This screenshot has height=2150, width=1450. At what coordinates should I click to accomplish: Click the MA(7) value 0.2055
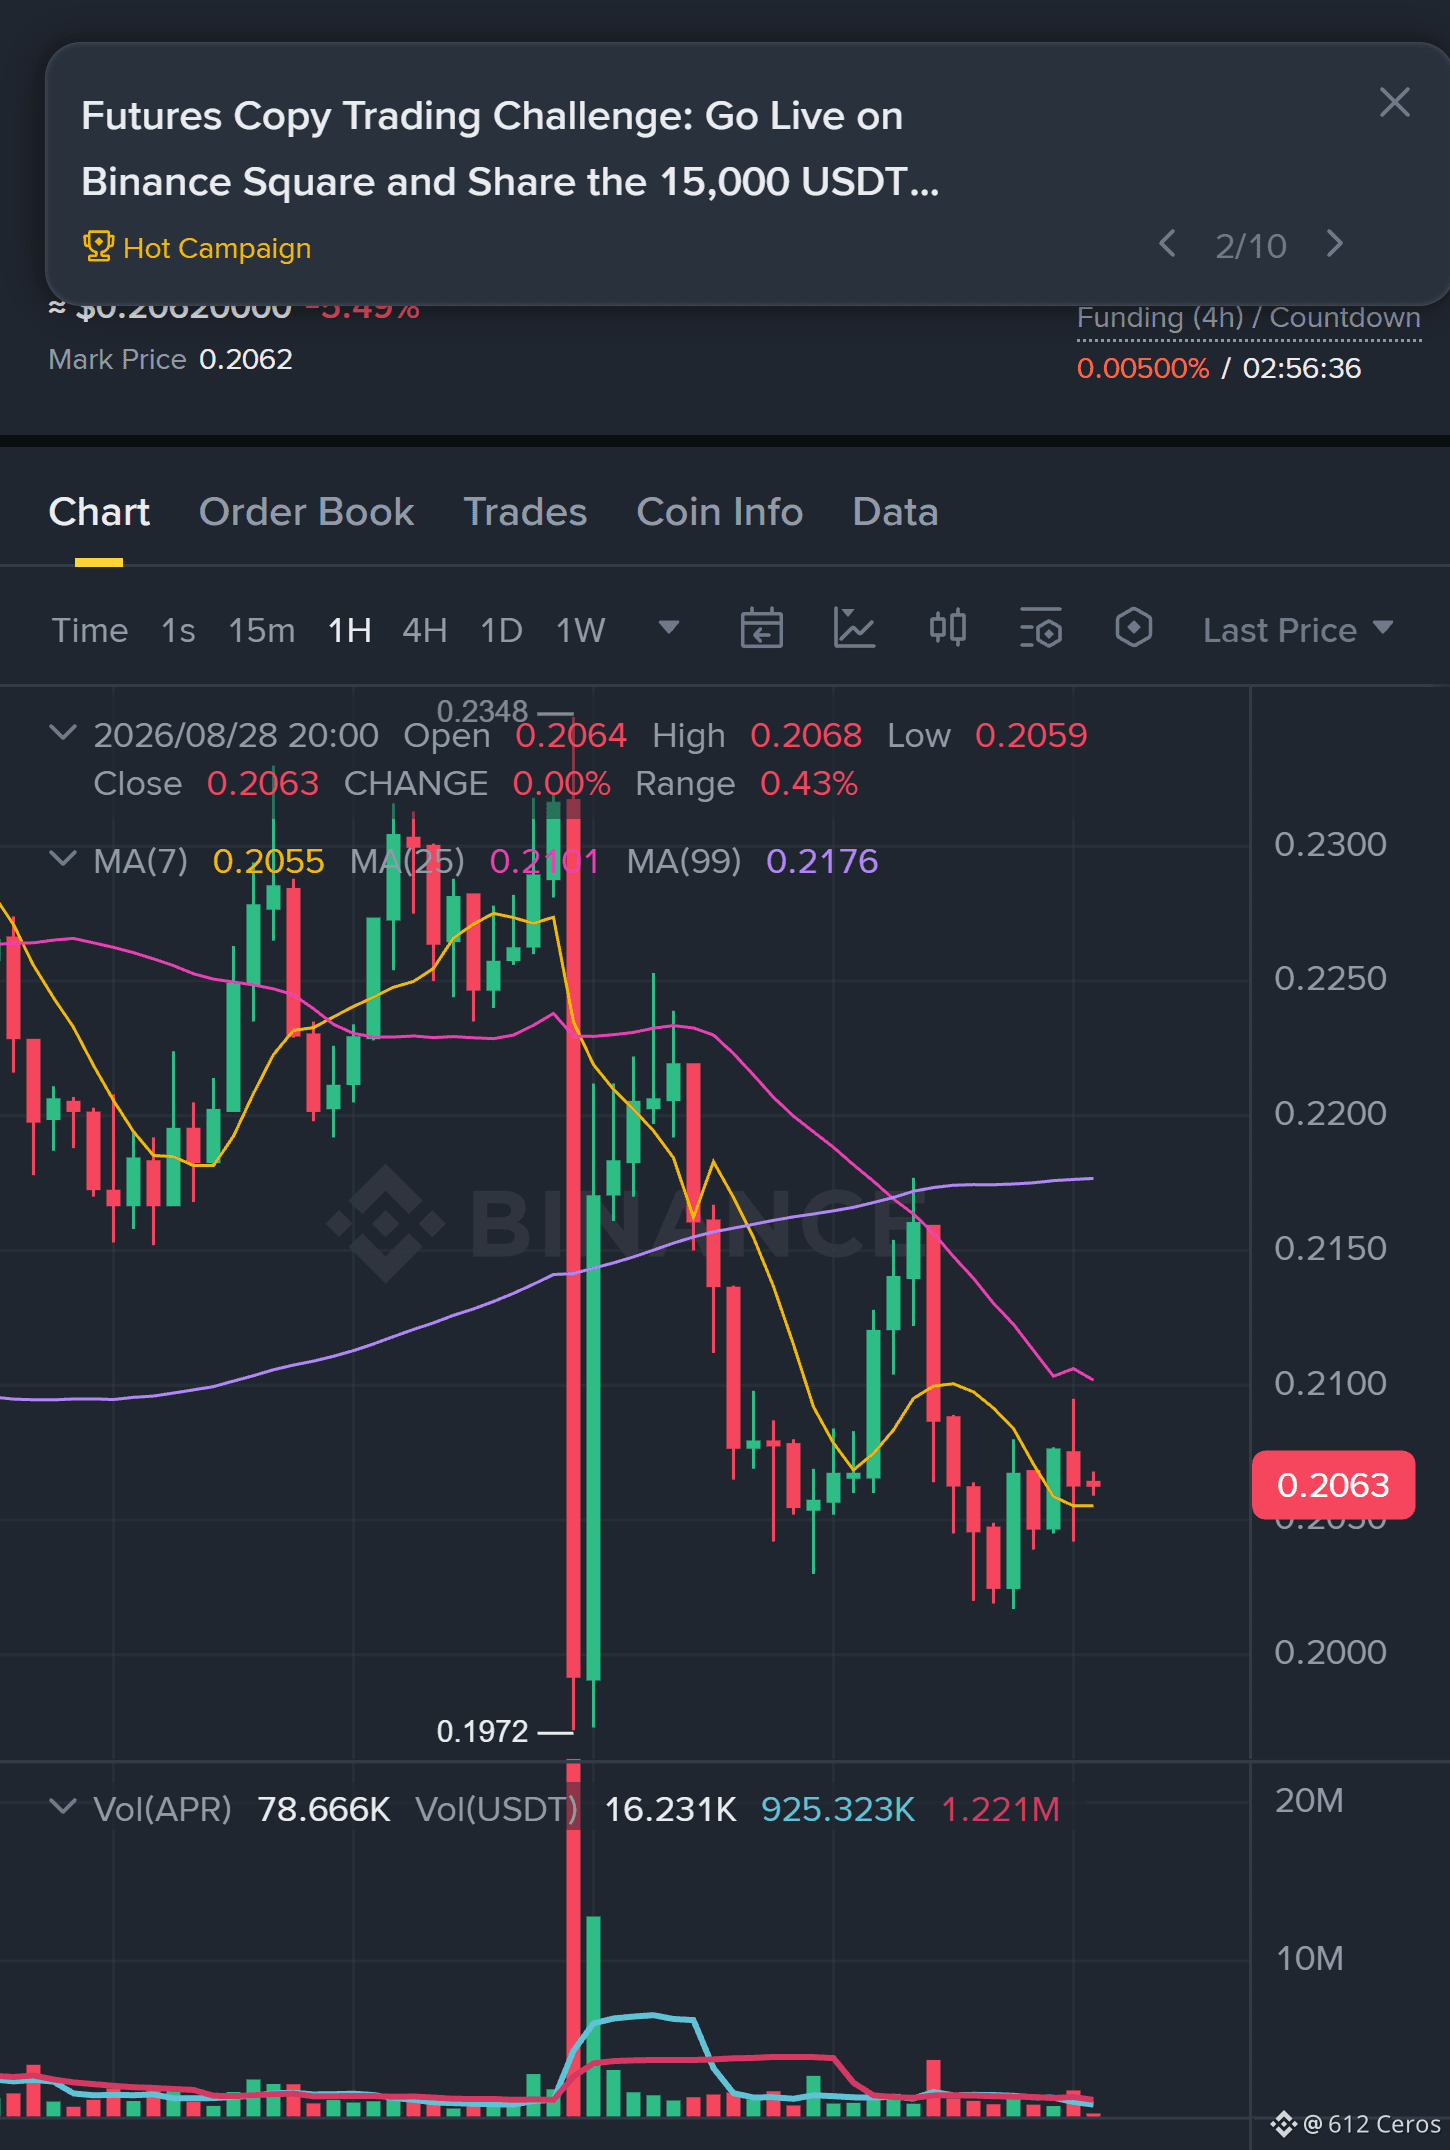[x=269, y=861]
